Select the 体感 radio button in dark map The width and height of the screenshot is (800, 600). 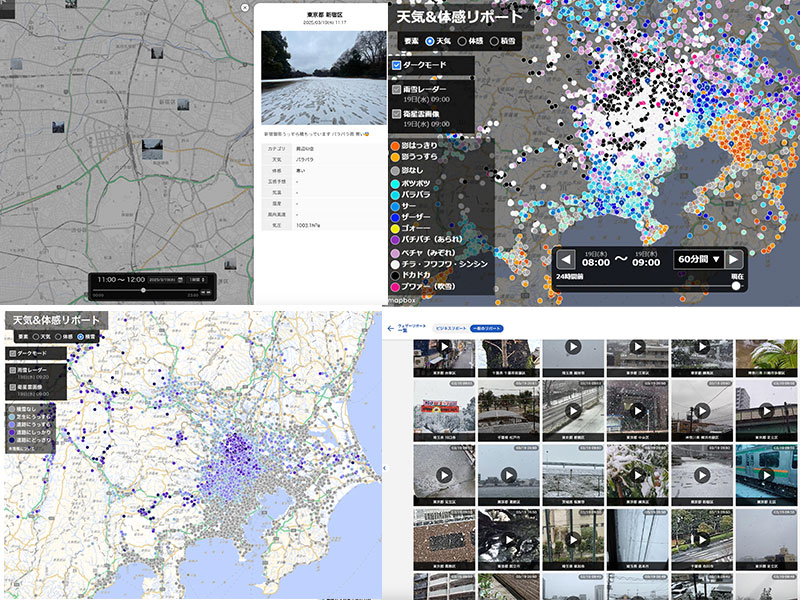[463, 41]
